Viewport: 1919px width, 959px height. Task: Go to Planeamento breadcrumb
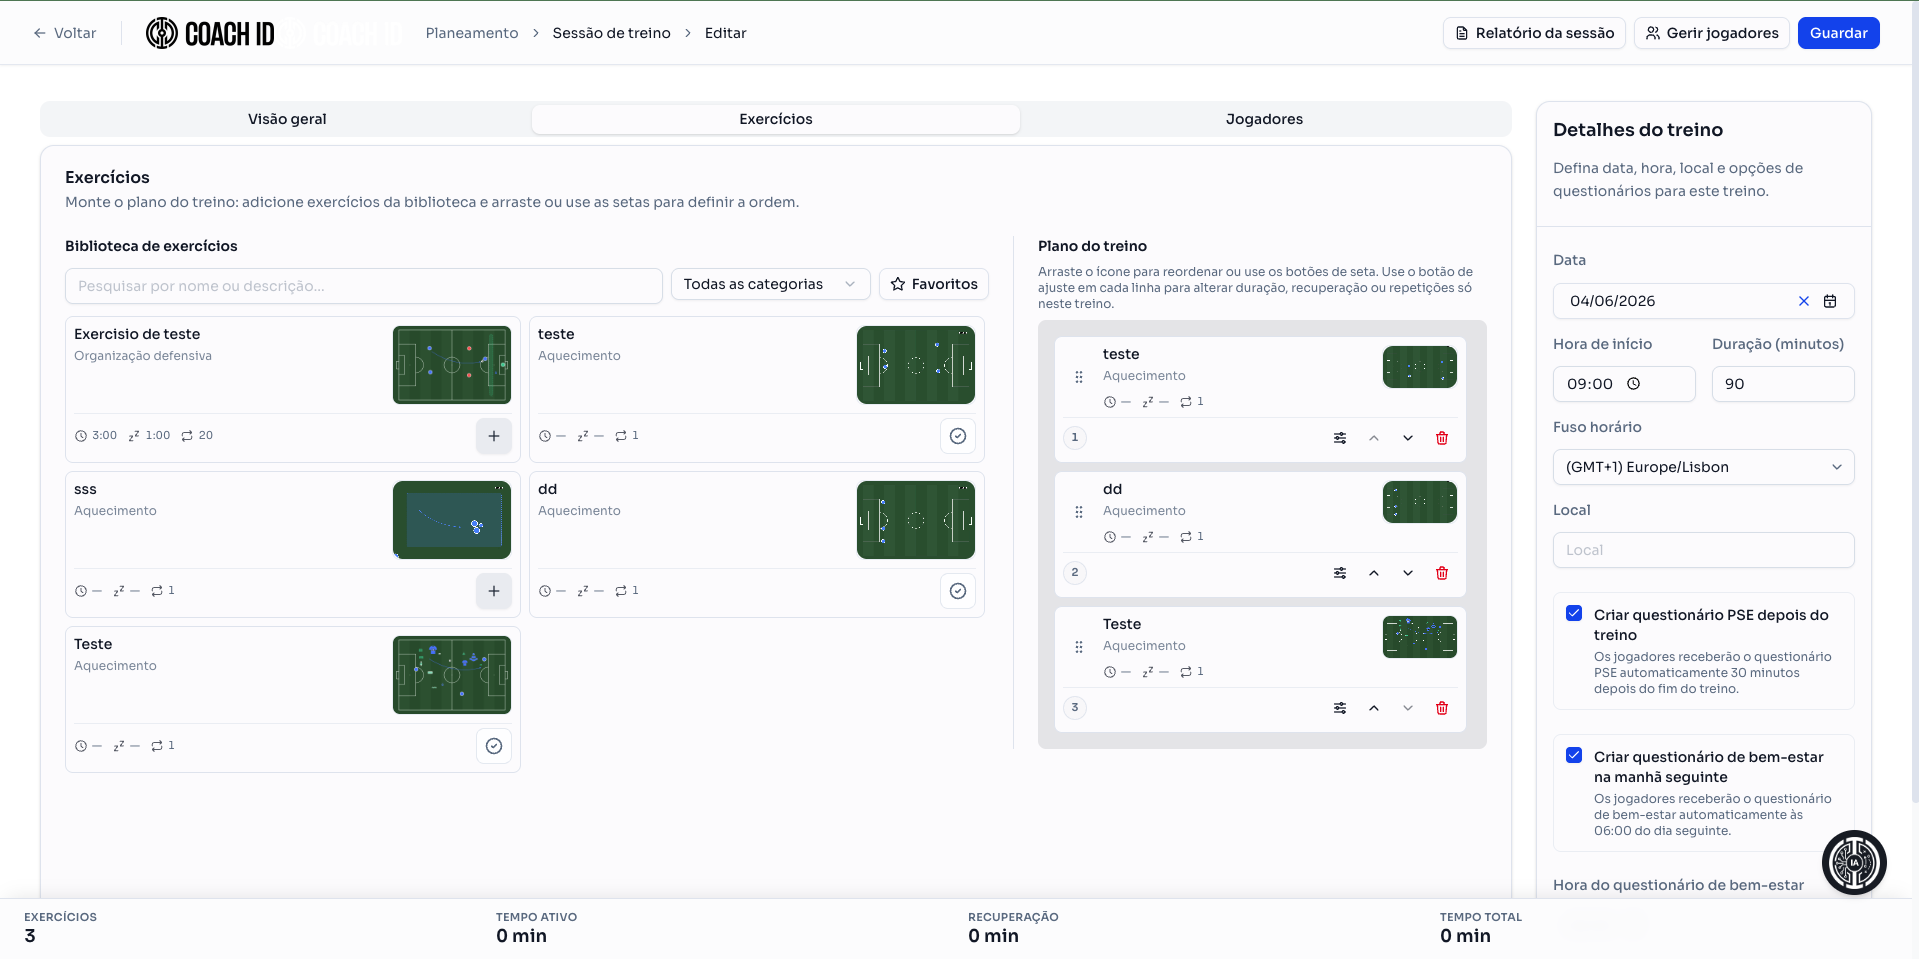point(472,33)
